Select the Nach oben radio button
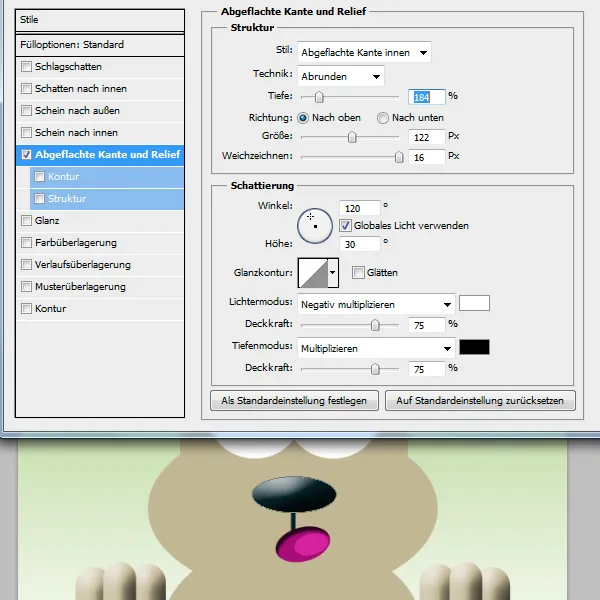The image size is (600, 600). [x=303, y=118]
